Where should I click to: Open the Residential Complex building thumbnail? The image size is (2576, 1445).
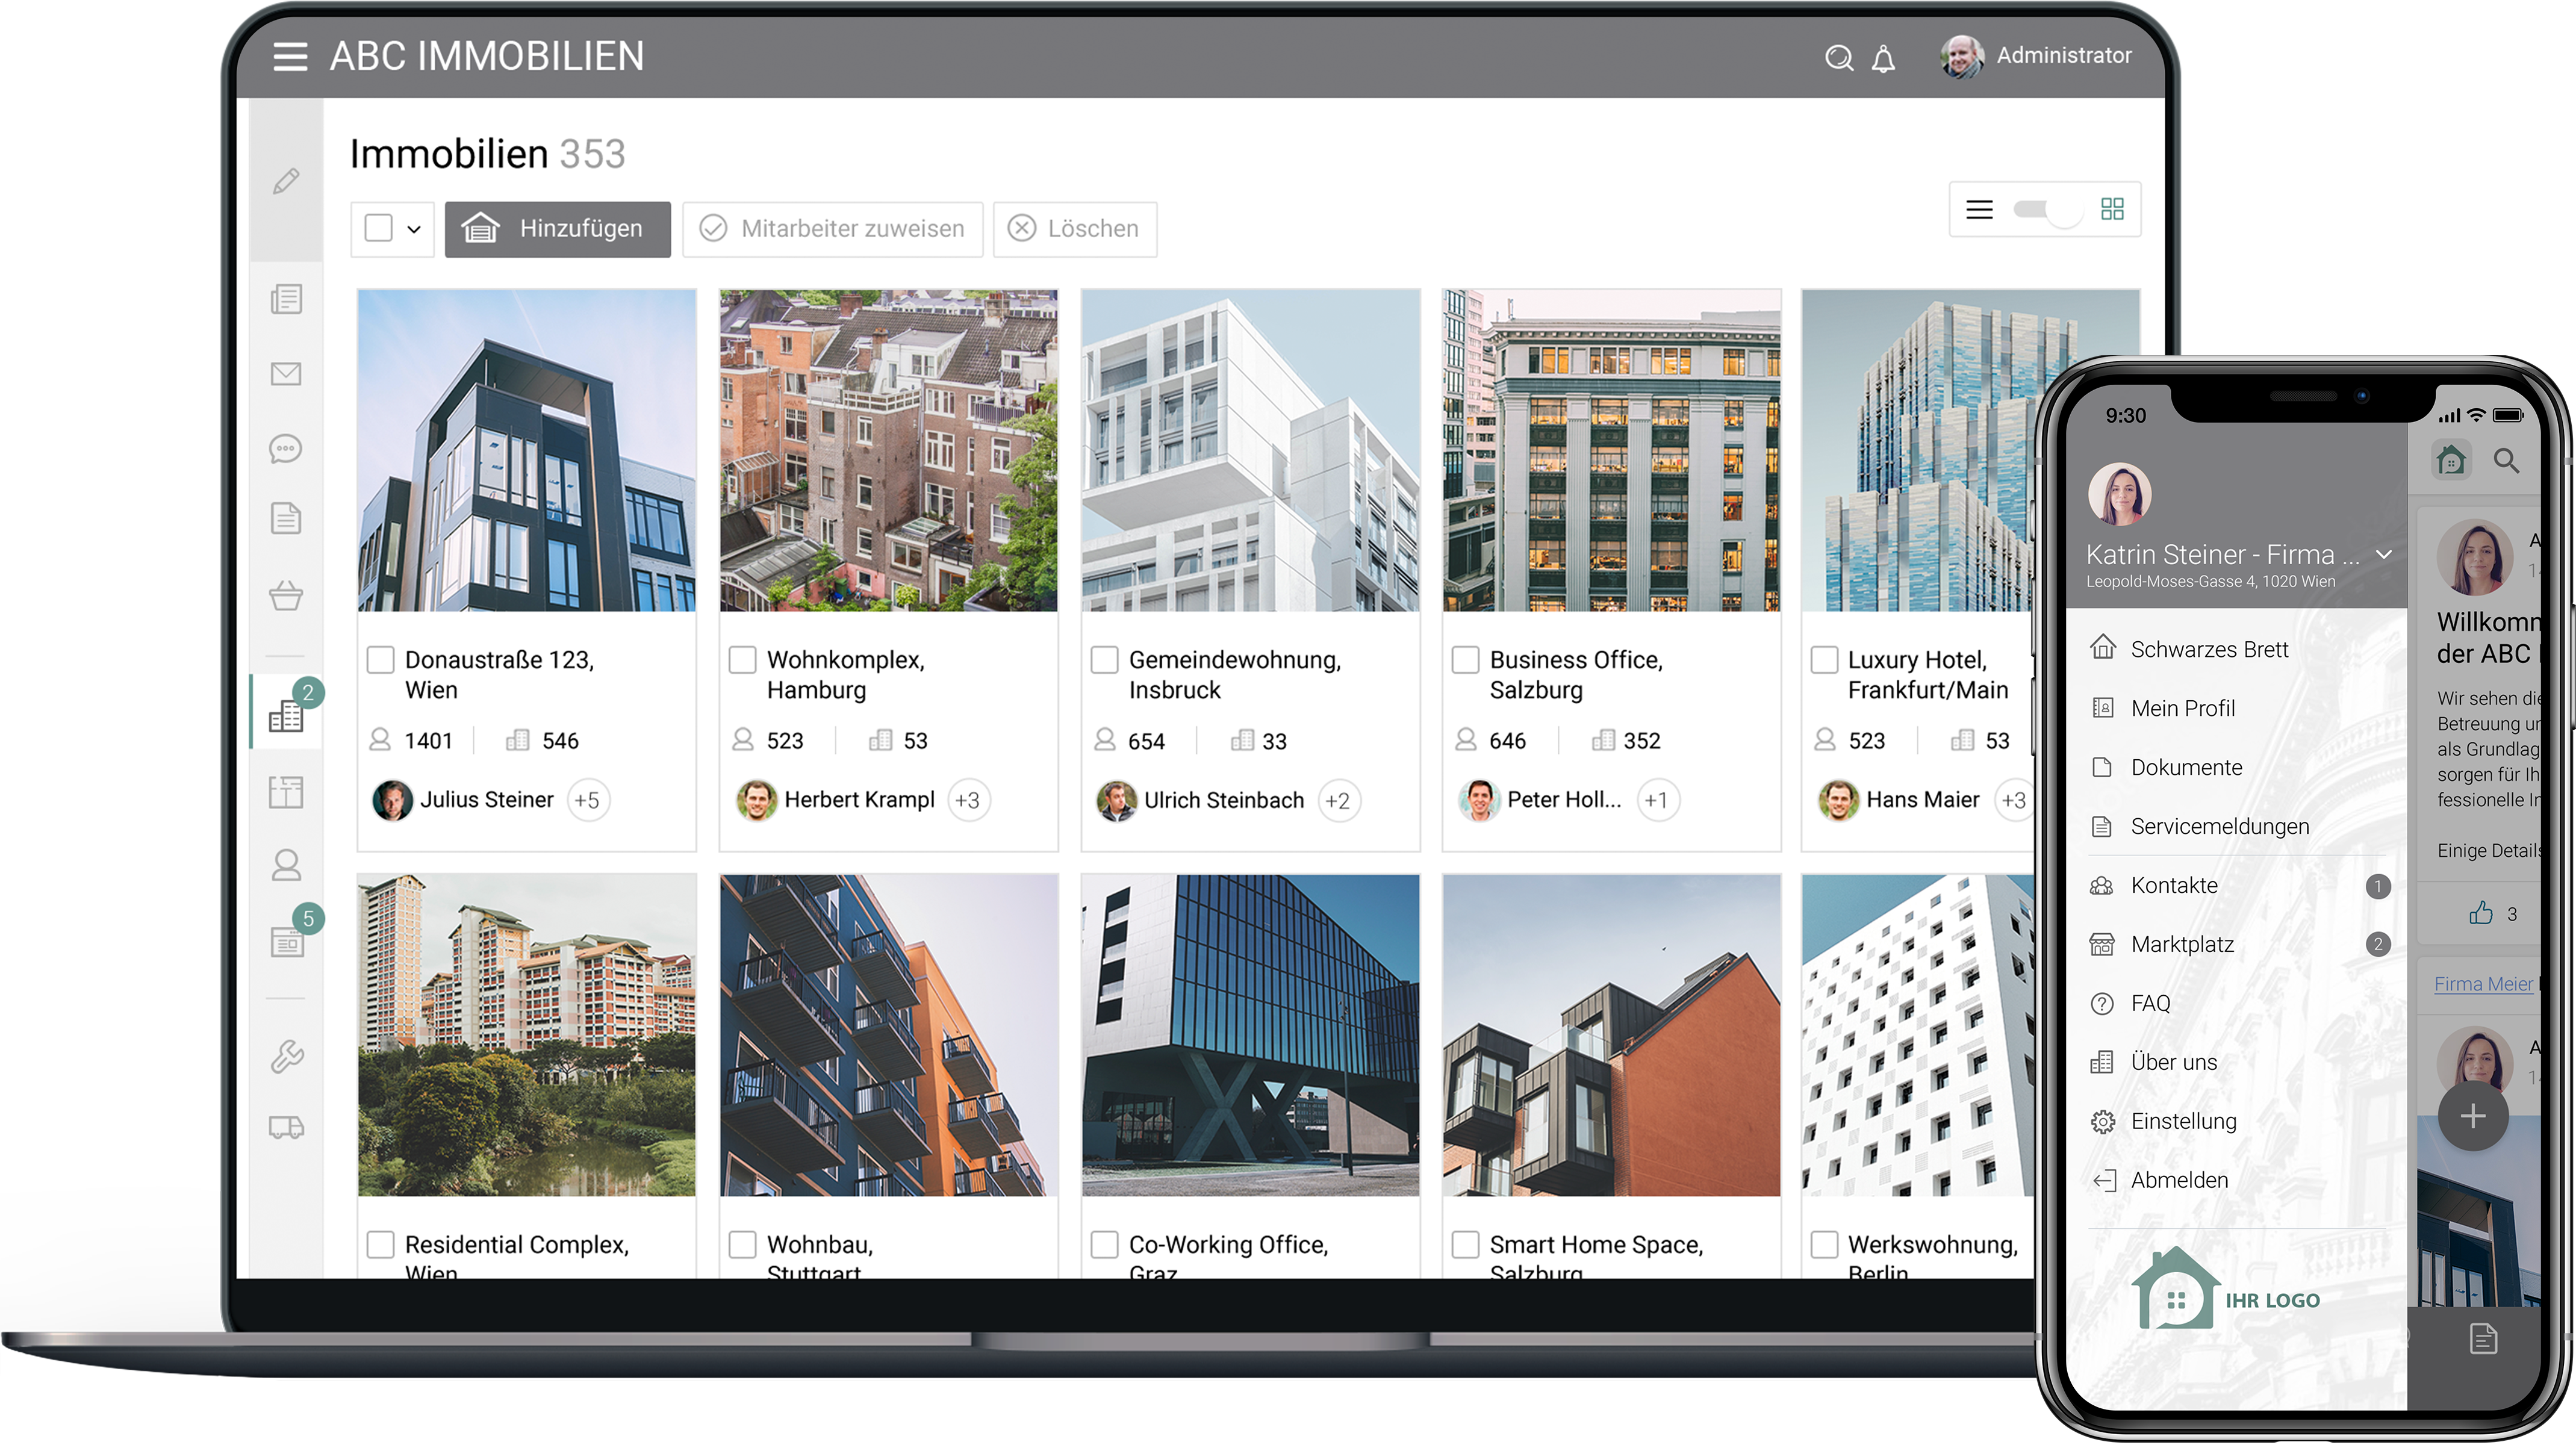point(527,1035)
